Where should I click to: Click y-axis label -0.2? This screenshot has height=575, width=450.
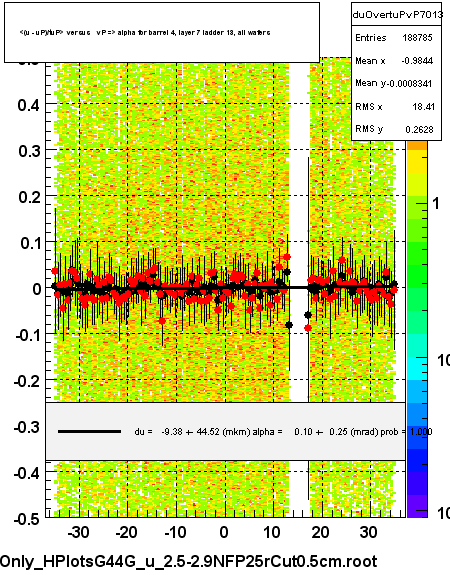(26, 381)
